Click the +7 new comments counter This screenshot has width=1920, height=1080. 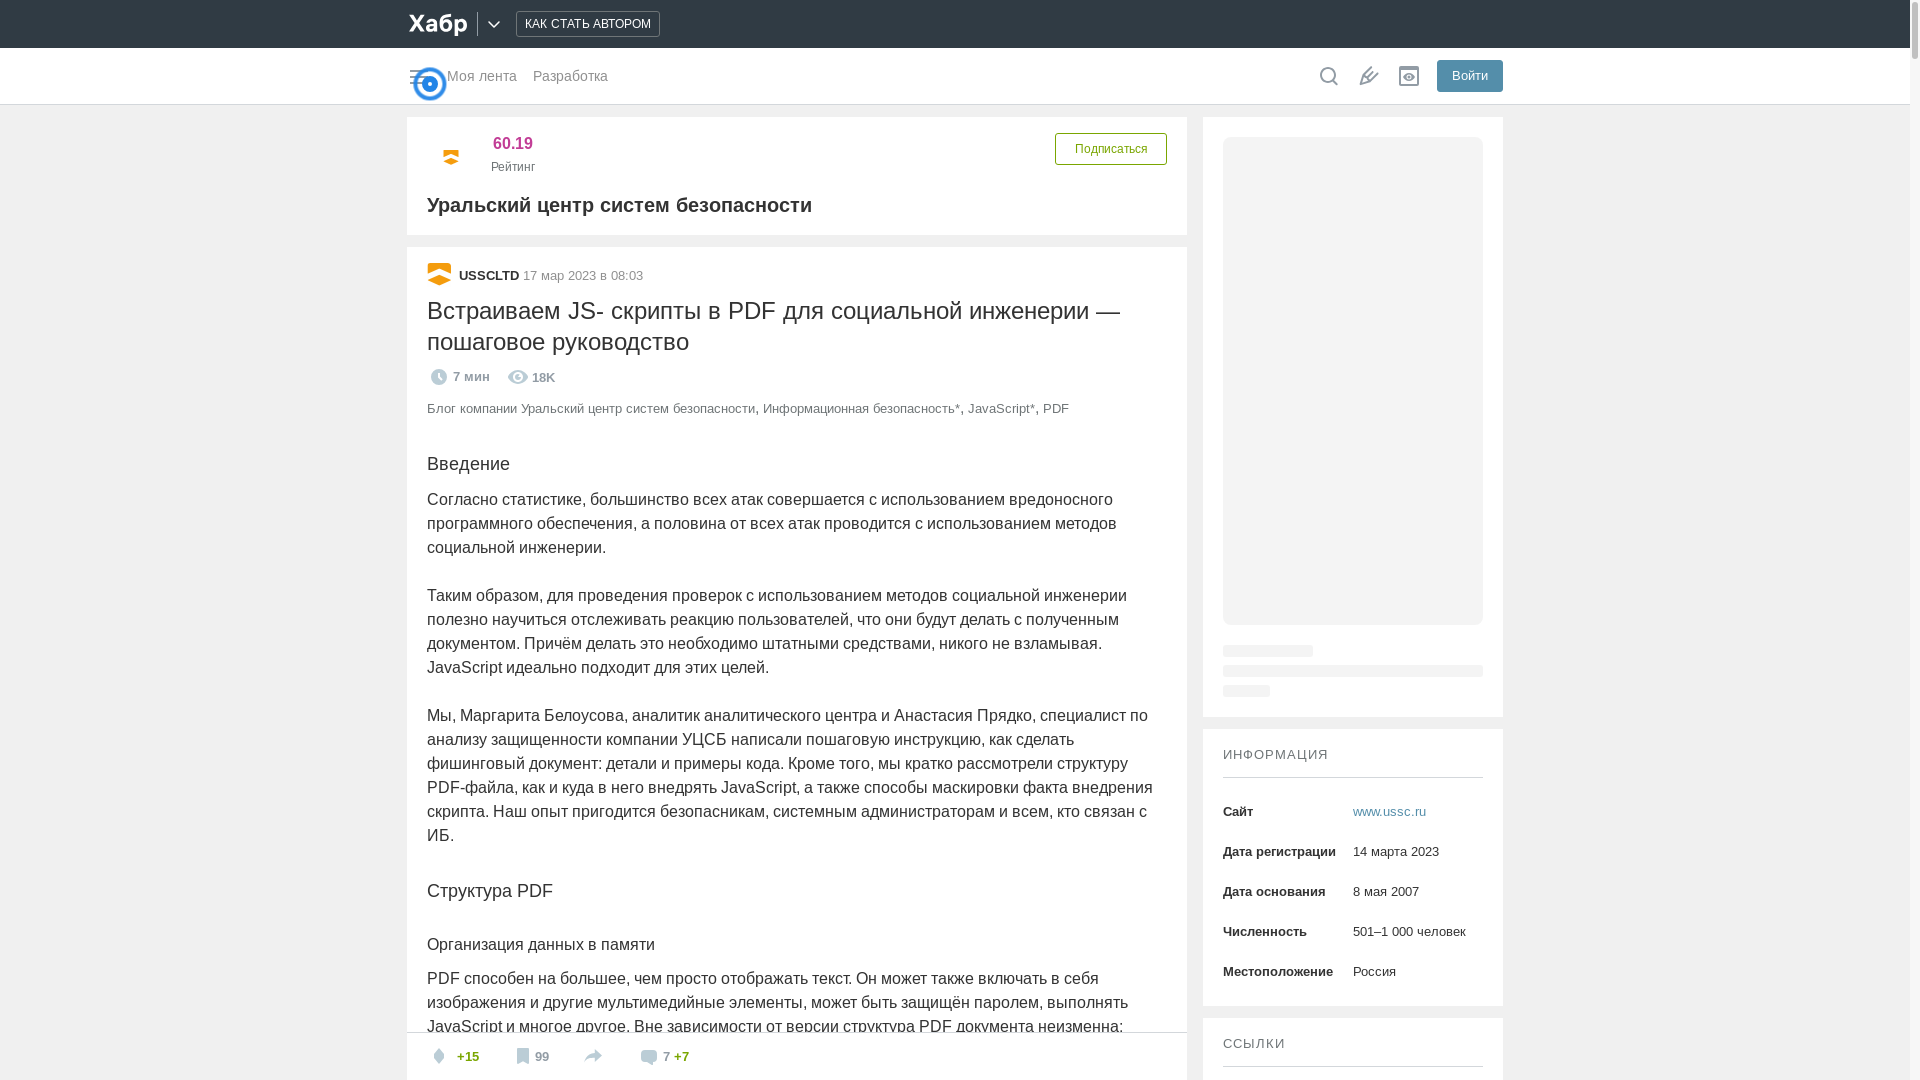click(681, 1057)
